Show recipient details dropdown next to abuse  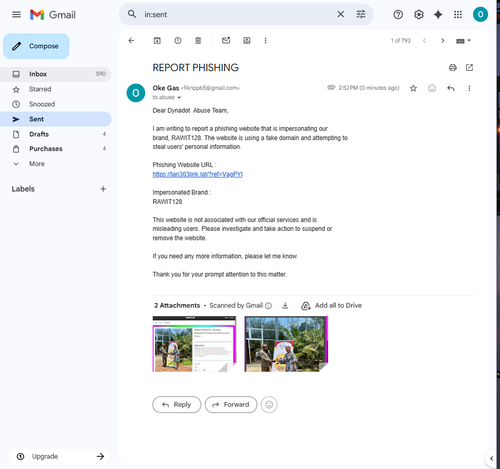(179, 98)
